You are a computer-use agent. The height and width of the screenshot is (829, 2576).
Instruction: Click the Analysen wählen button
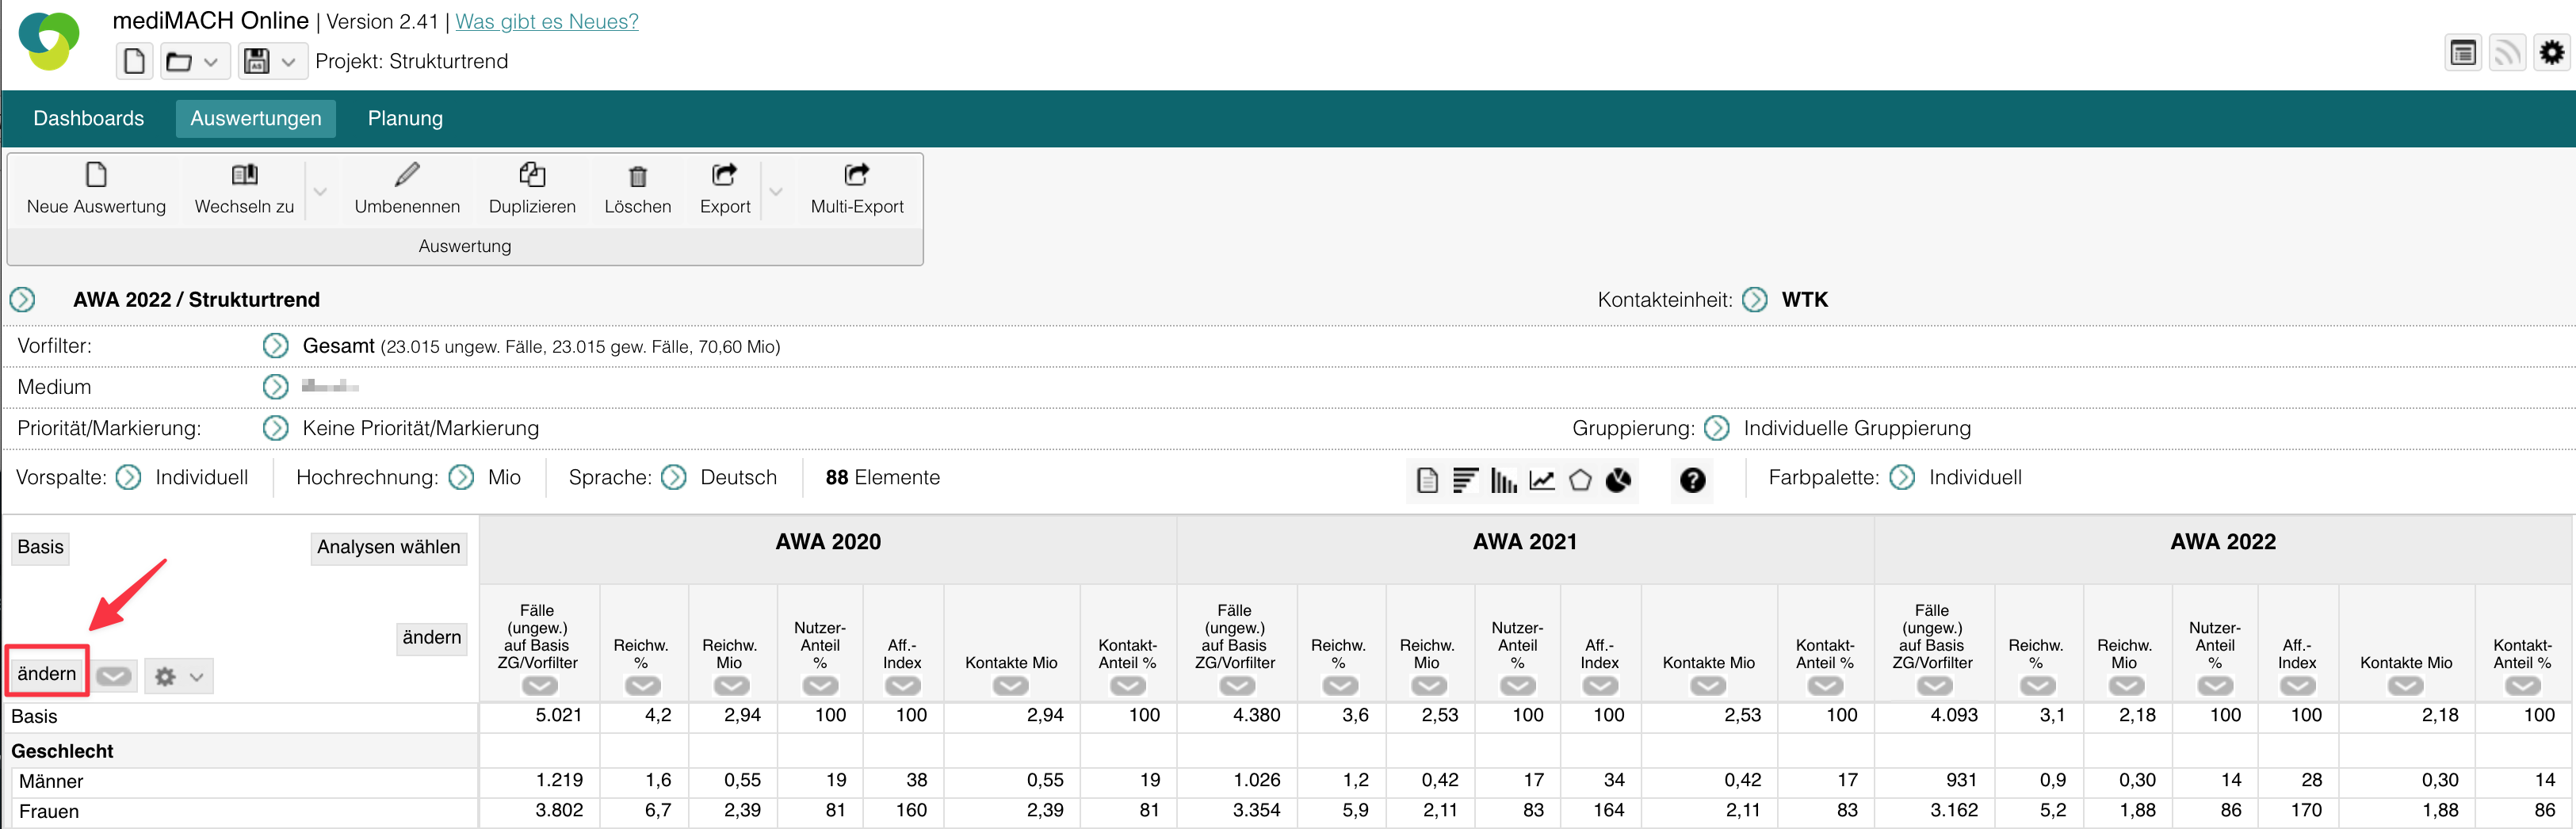388,547
